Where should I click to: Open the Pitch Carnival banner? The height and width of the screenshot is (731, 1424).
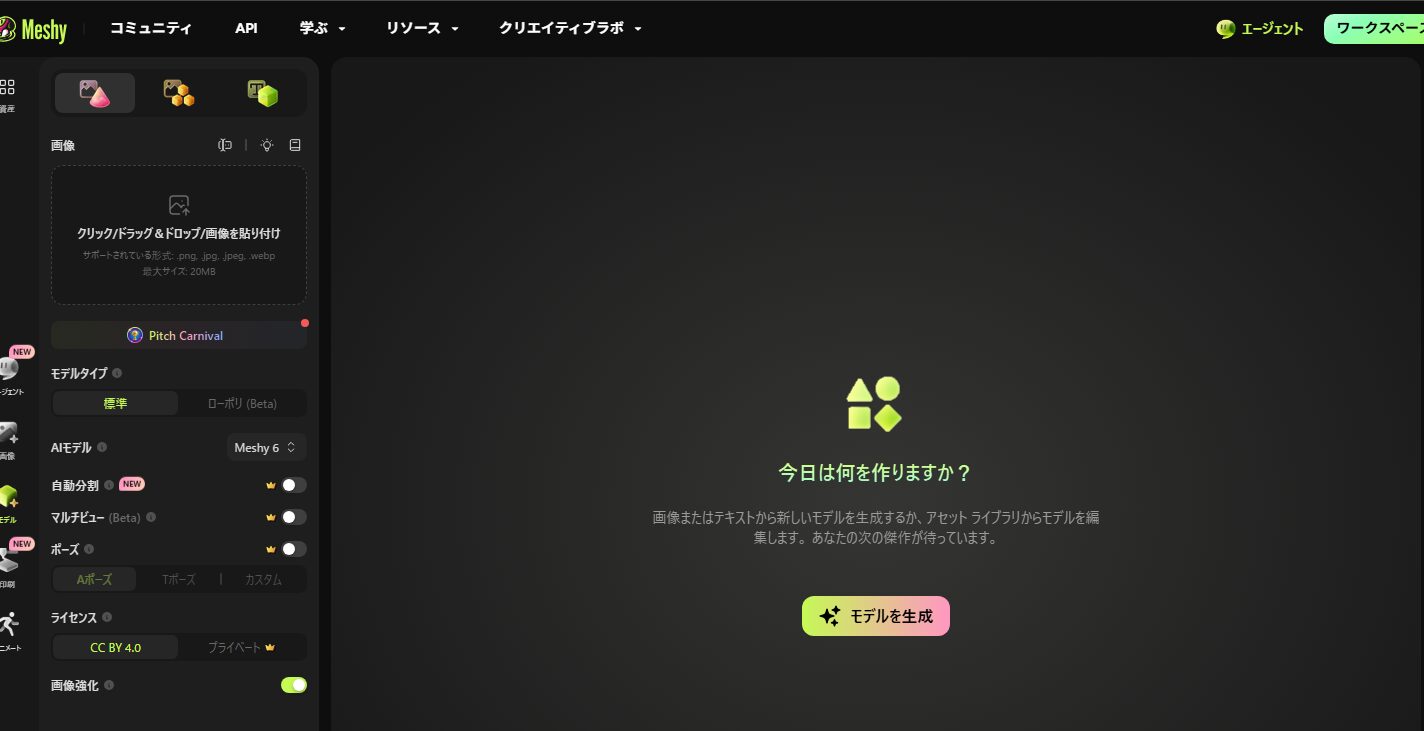(179, 335)
